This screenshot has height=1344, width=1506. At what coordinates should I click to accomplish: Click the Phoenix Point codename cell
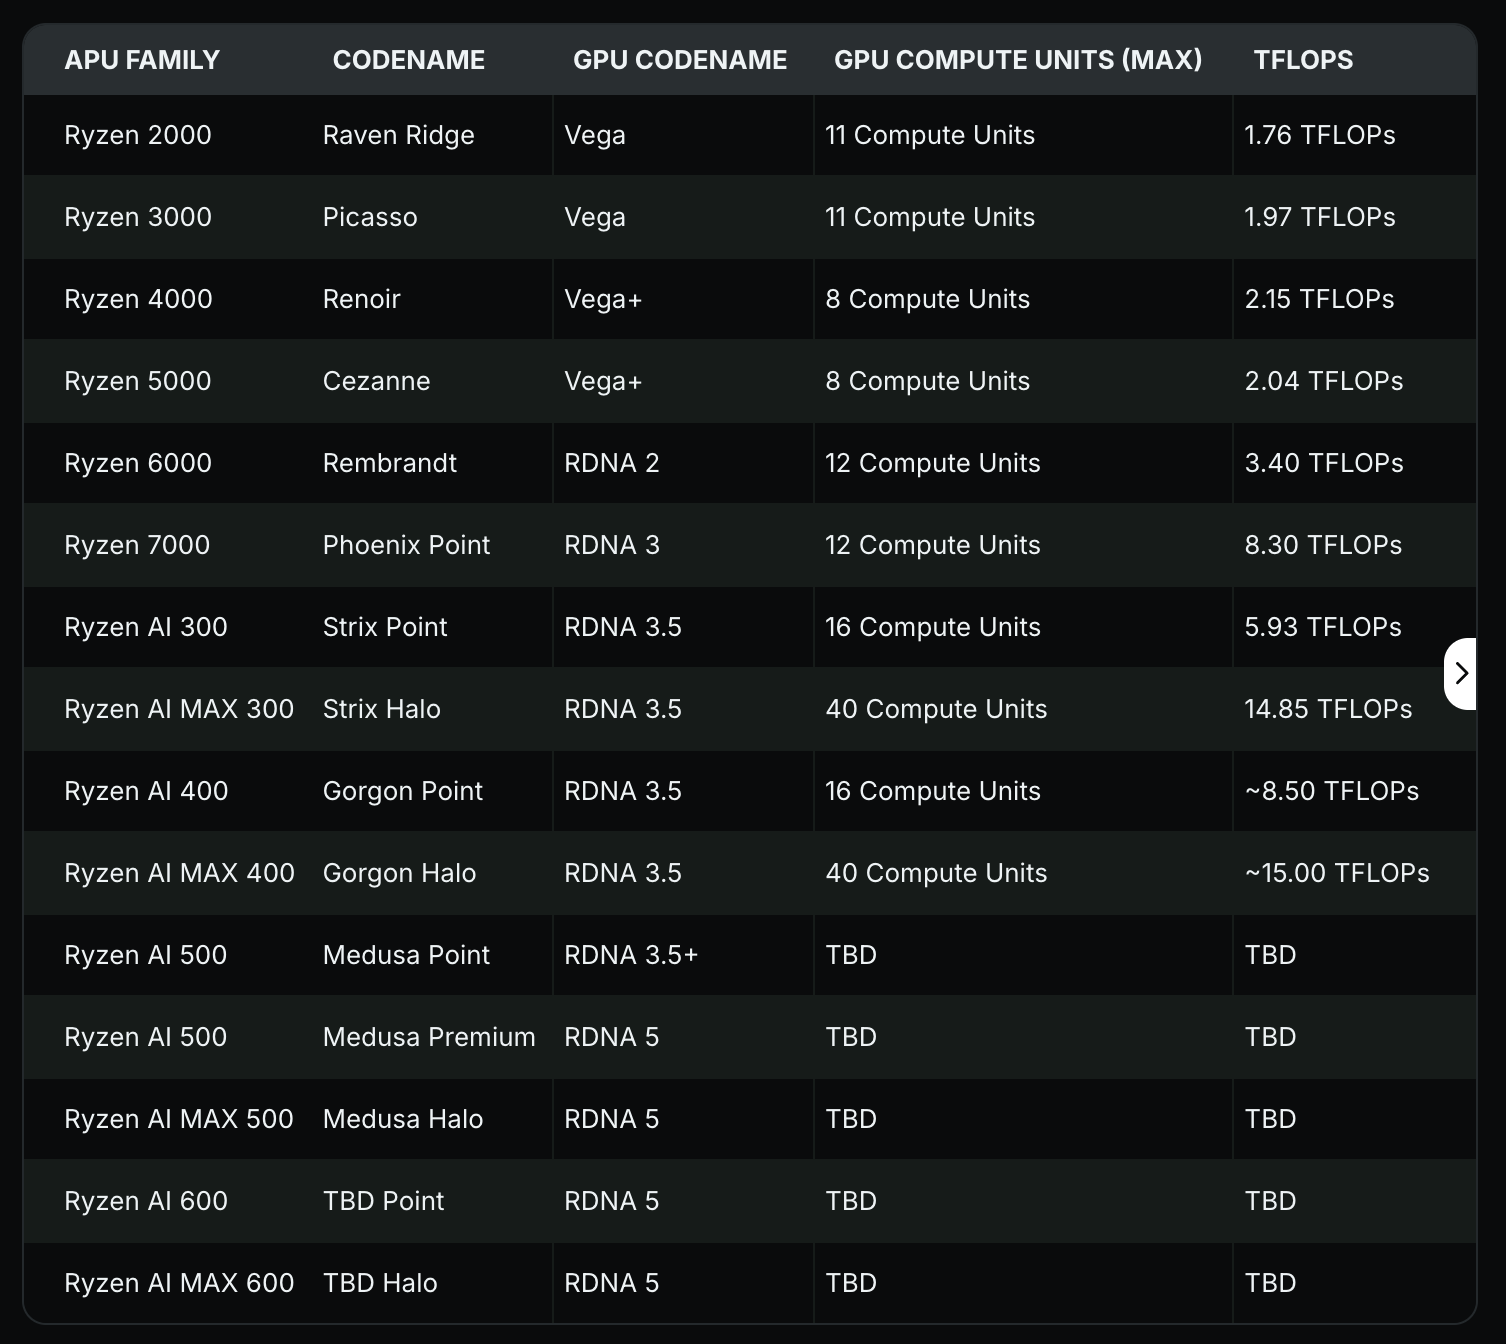[406, 545]
